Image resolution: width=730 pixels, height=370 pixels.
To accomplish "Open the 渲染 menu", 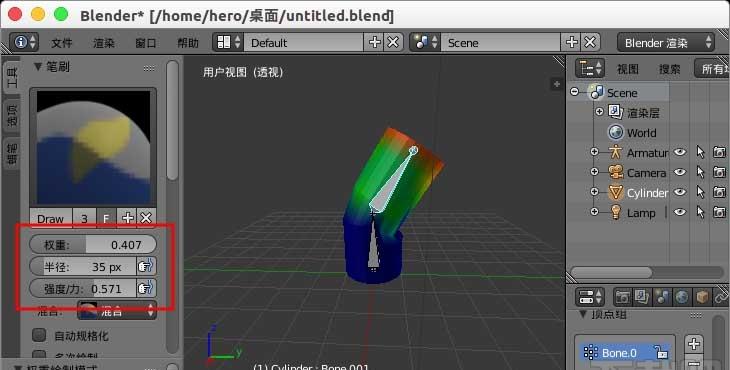I will [x=103, y=43].
